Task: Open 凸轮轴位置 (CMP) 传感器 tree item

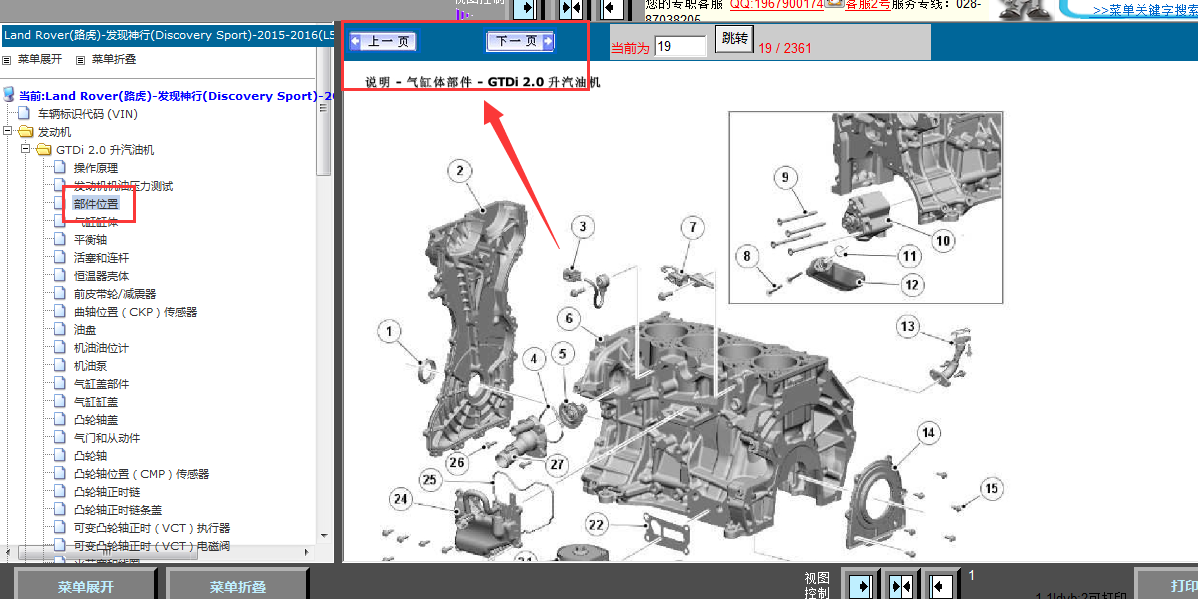Action: pyautogui.click(x=141, y=474)
